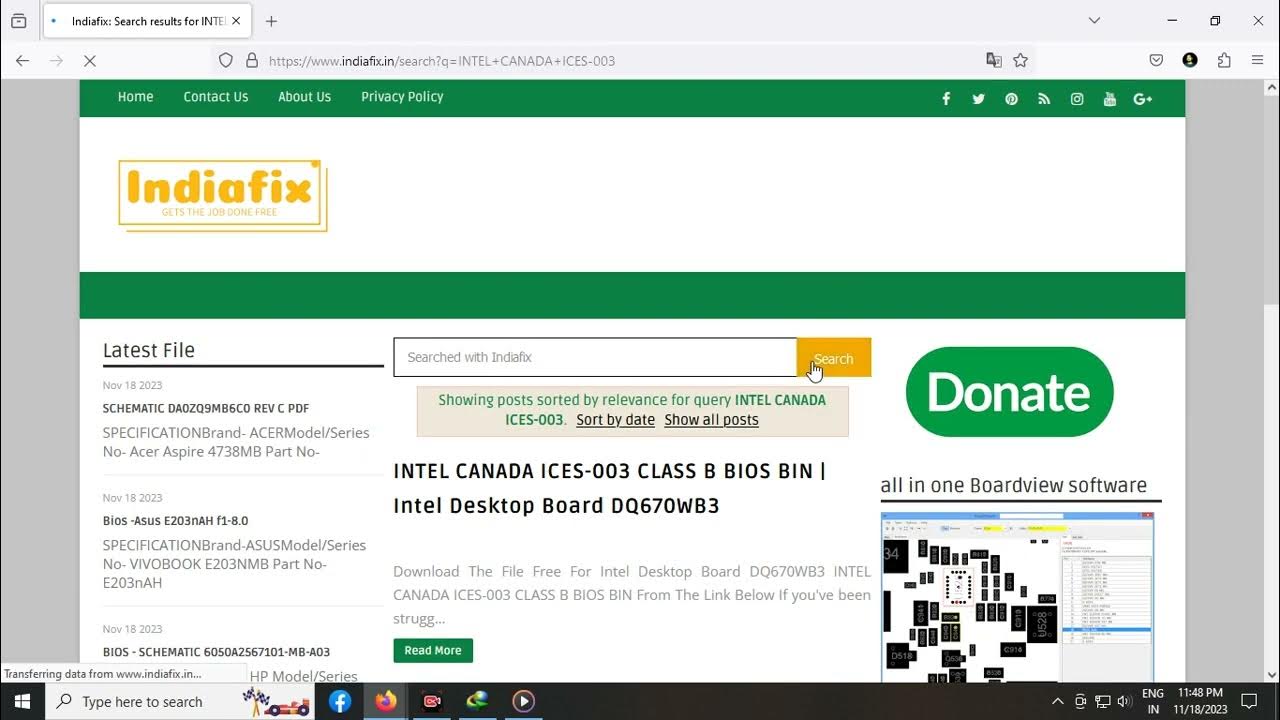The height and width of the screenshot is (720, 1280).
Task: Click the Searched with Indiafix field
Action: pos(595,357)
